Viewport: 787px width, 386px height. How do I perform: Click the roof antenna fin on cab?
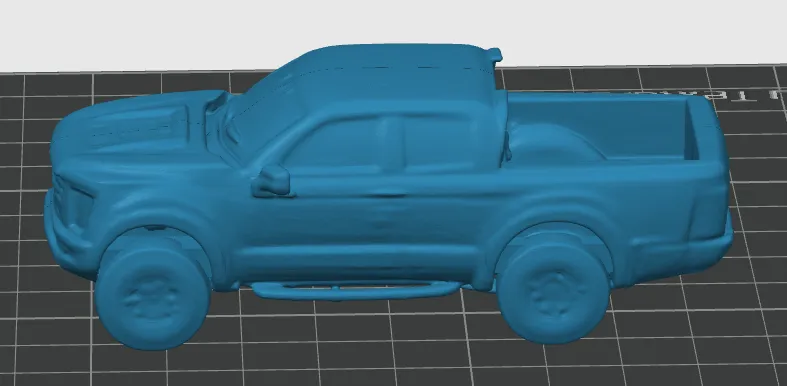pos(494,55)
